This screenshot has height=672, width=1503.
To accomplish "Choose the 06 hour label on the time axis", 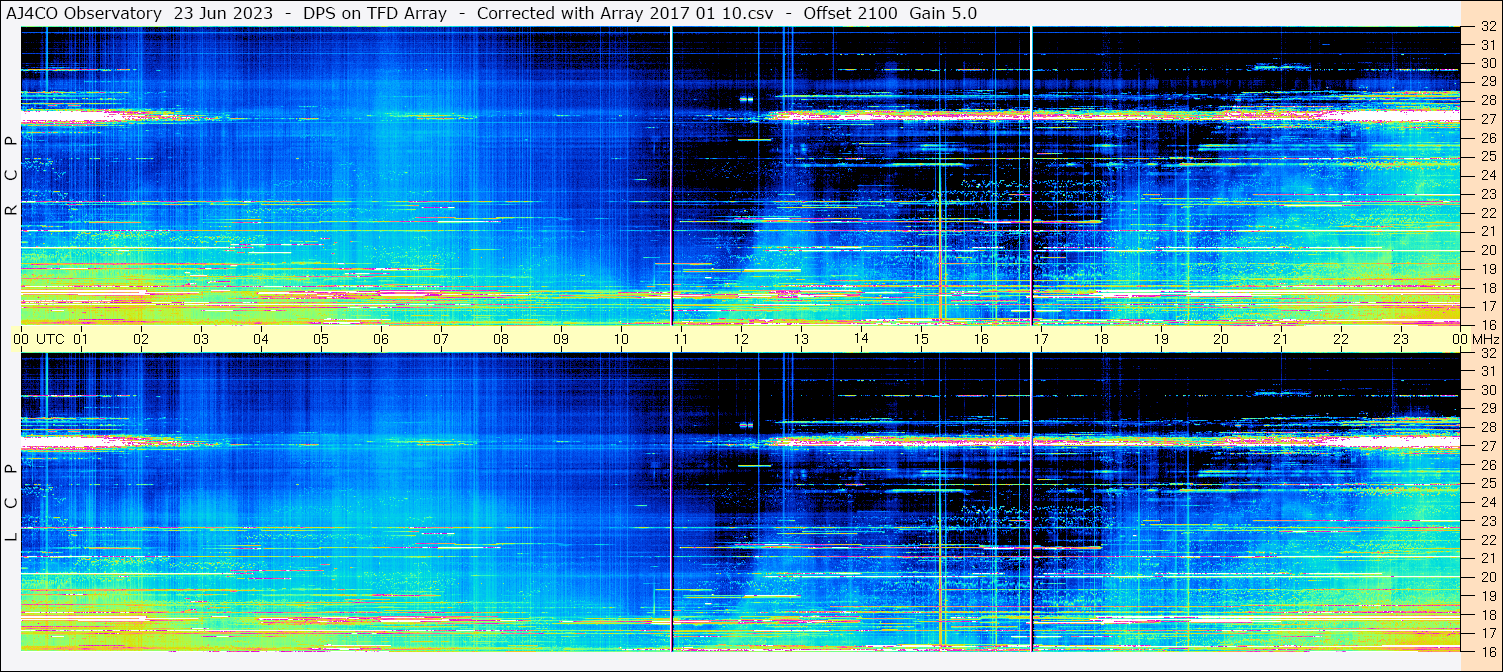I will (x=381, y=339).
